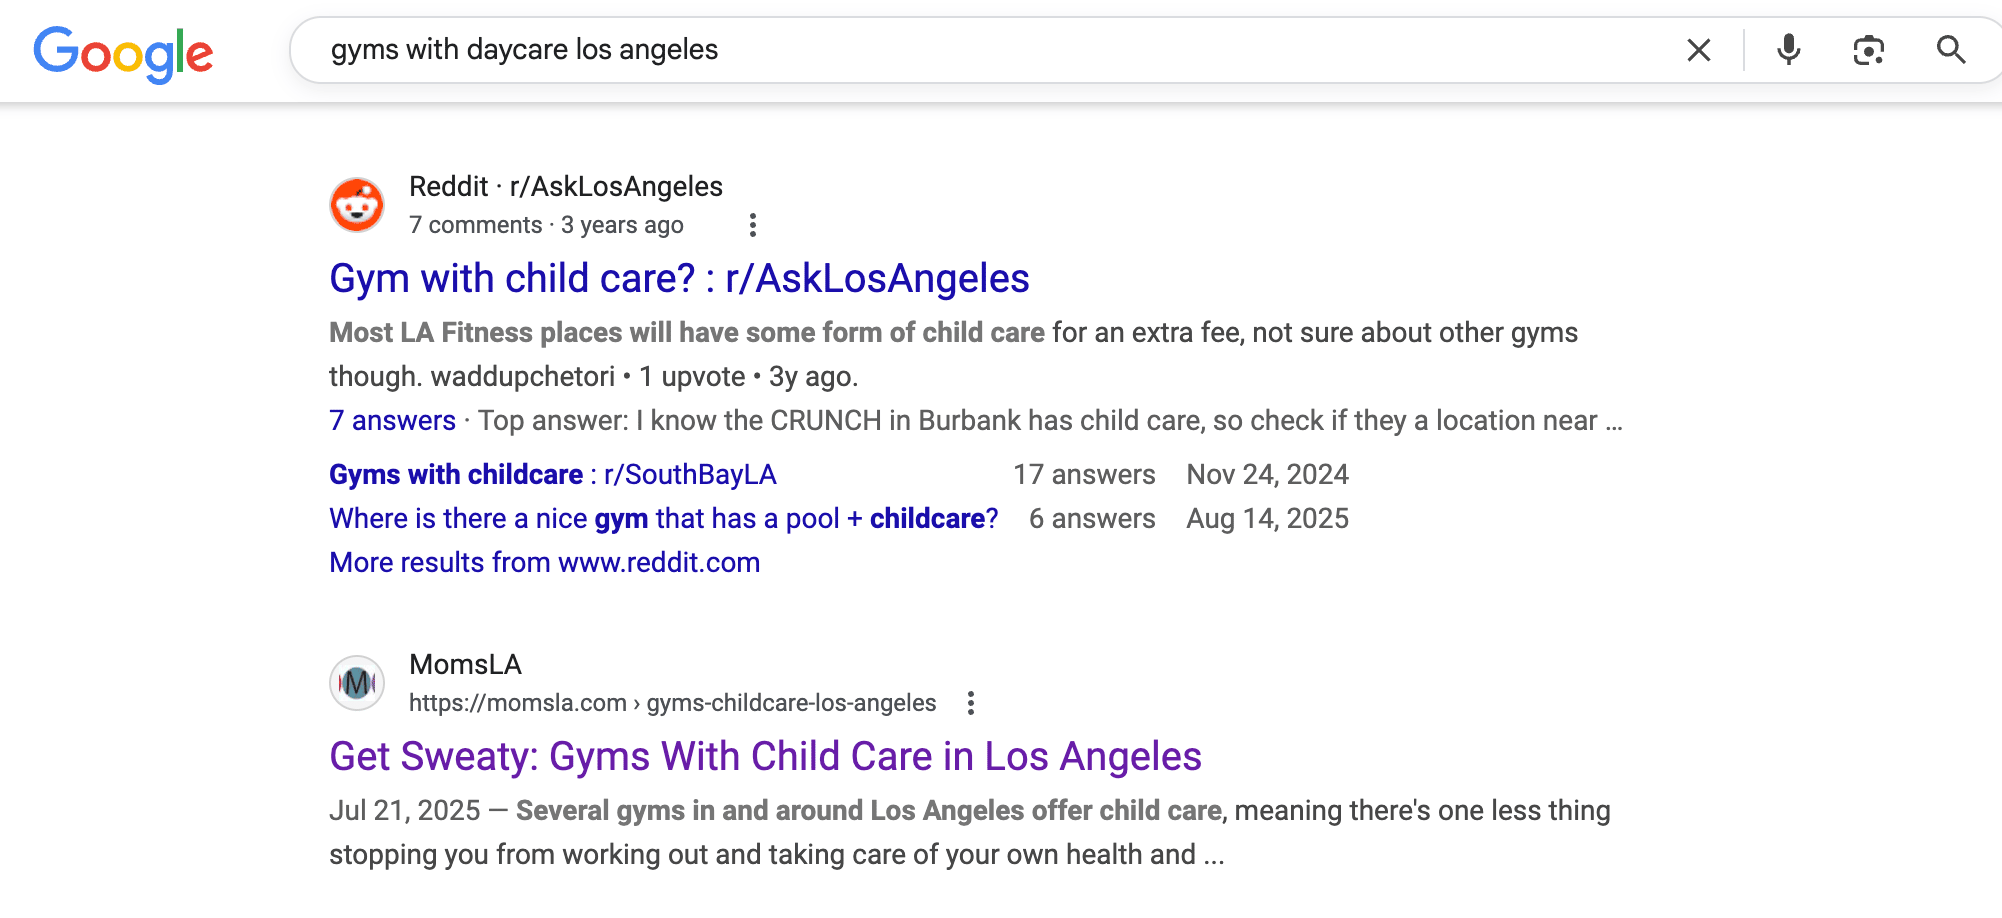Click the "Reddit · r/AskLosAngeles" source name
2002x918 pixels.
click(x=565, y=187)
